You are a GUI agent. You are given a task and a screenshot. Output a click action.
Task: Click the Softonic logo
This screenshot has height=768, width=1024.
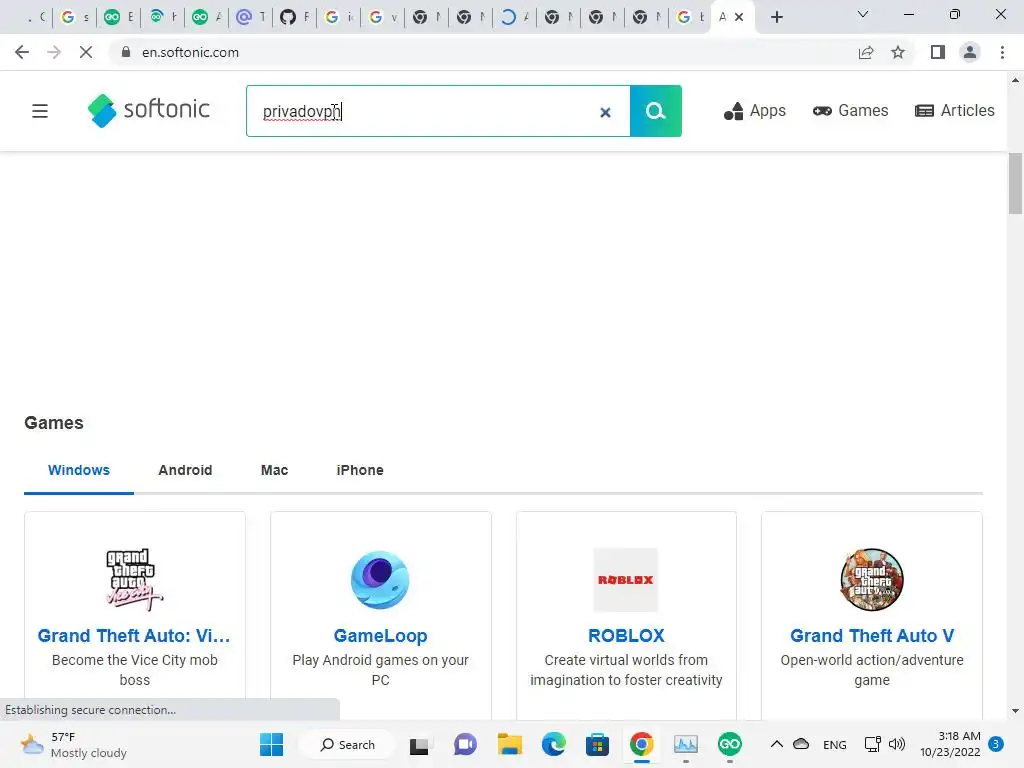tap(148, 110)
